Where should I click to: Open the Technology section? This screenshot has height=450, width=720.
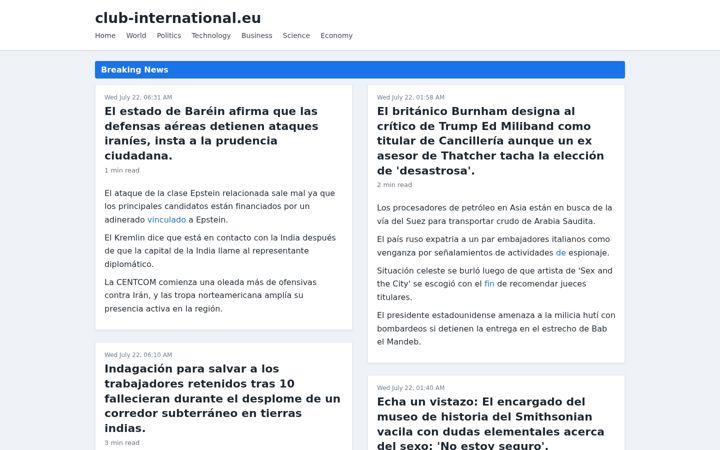211,35
